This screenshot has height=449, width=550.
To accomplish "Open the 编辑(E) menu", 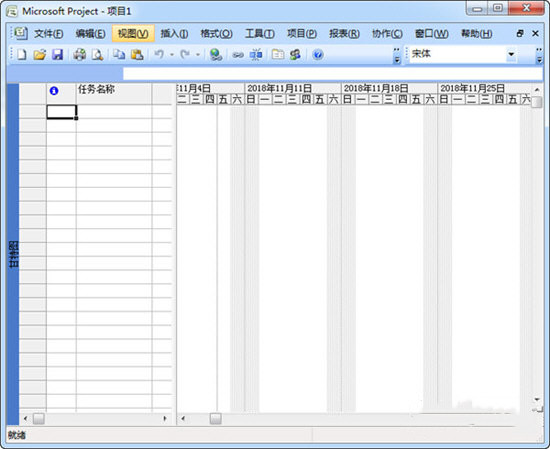I will click(90, 34).
